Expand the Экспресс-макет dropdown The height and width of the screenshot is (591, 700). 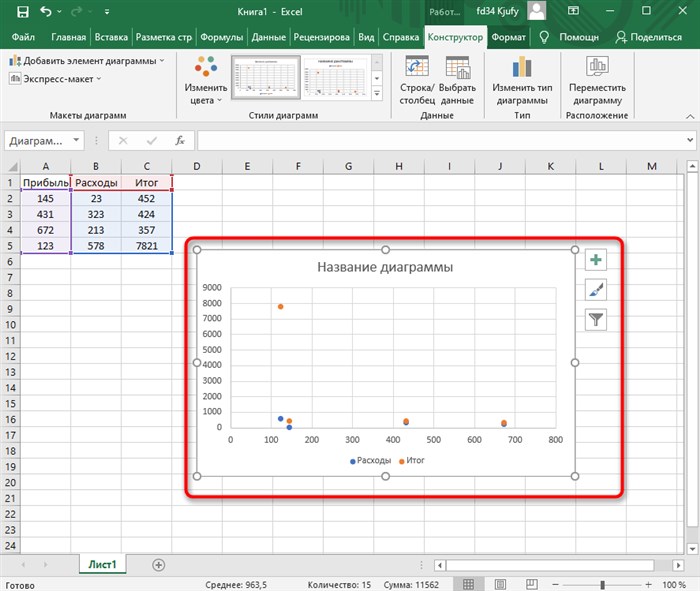(55, 79)
